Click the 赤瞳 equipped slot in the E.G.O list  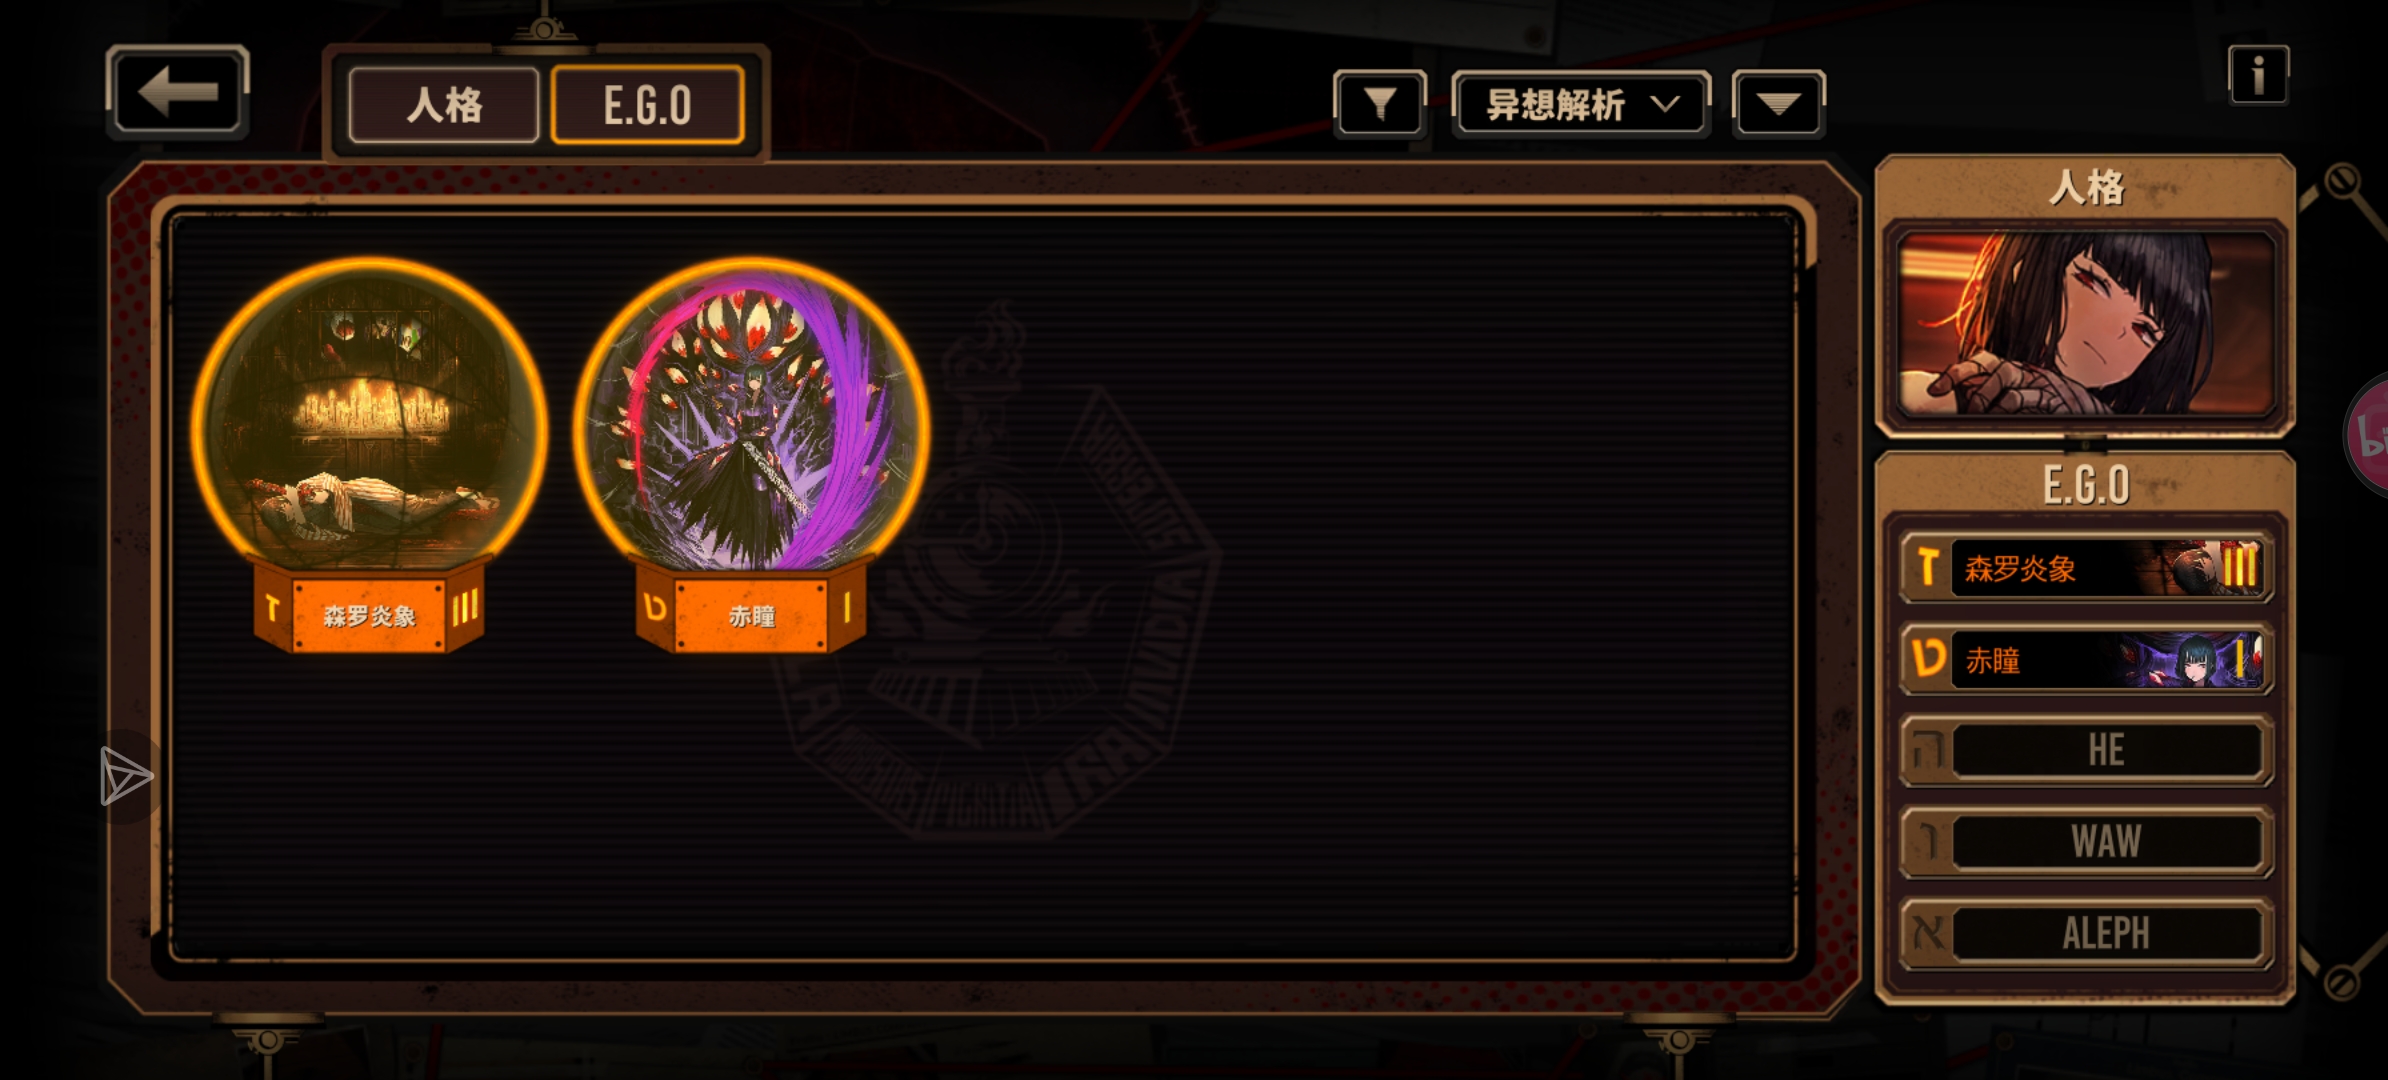(x=2087, y=659)
